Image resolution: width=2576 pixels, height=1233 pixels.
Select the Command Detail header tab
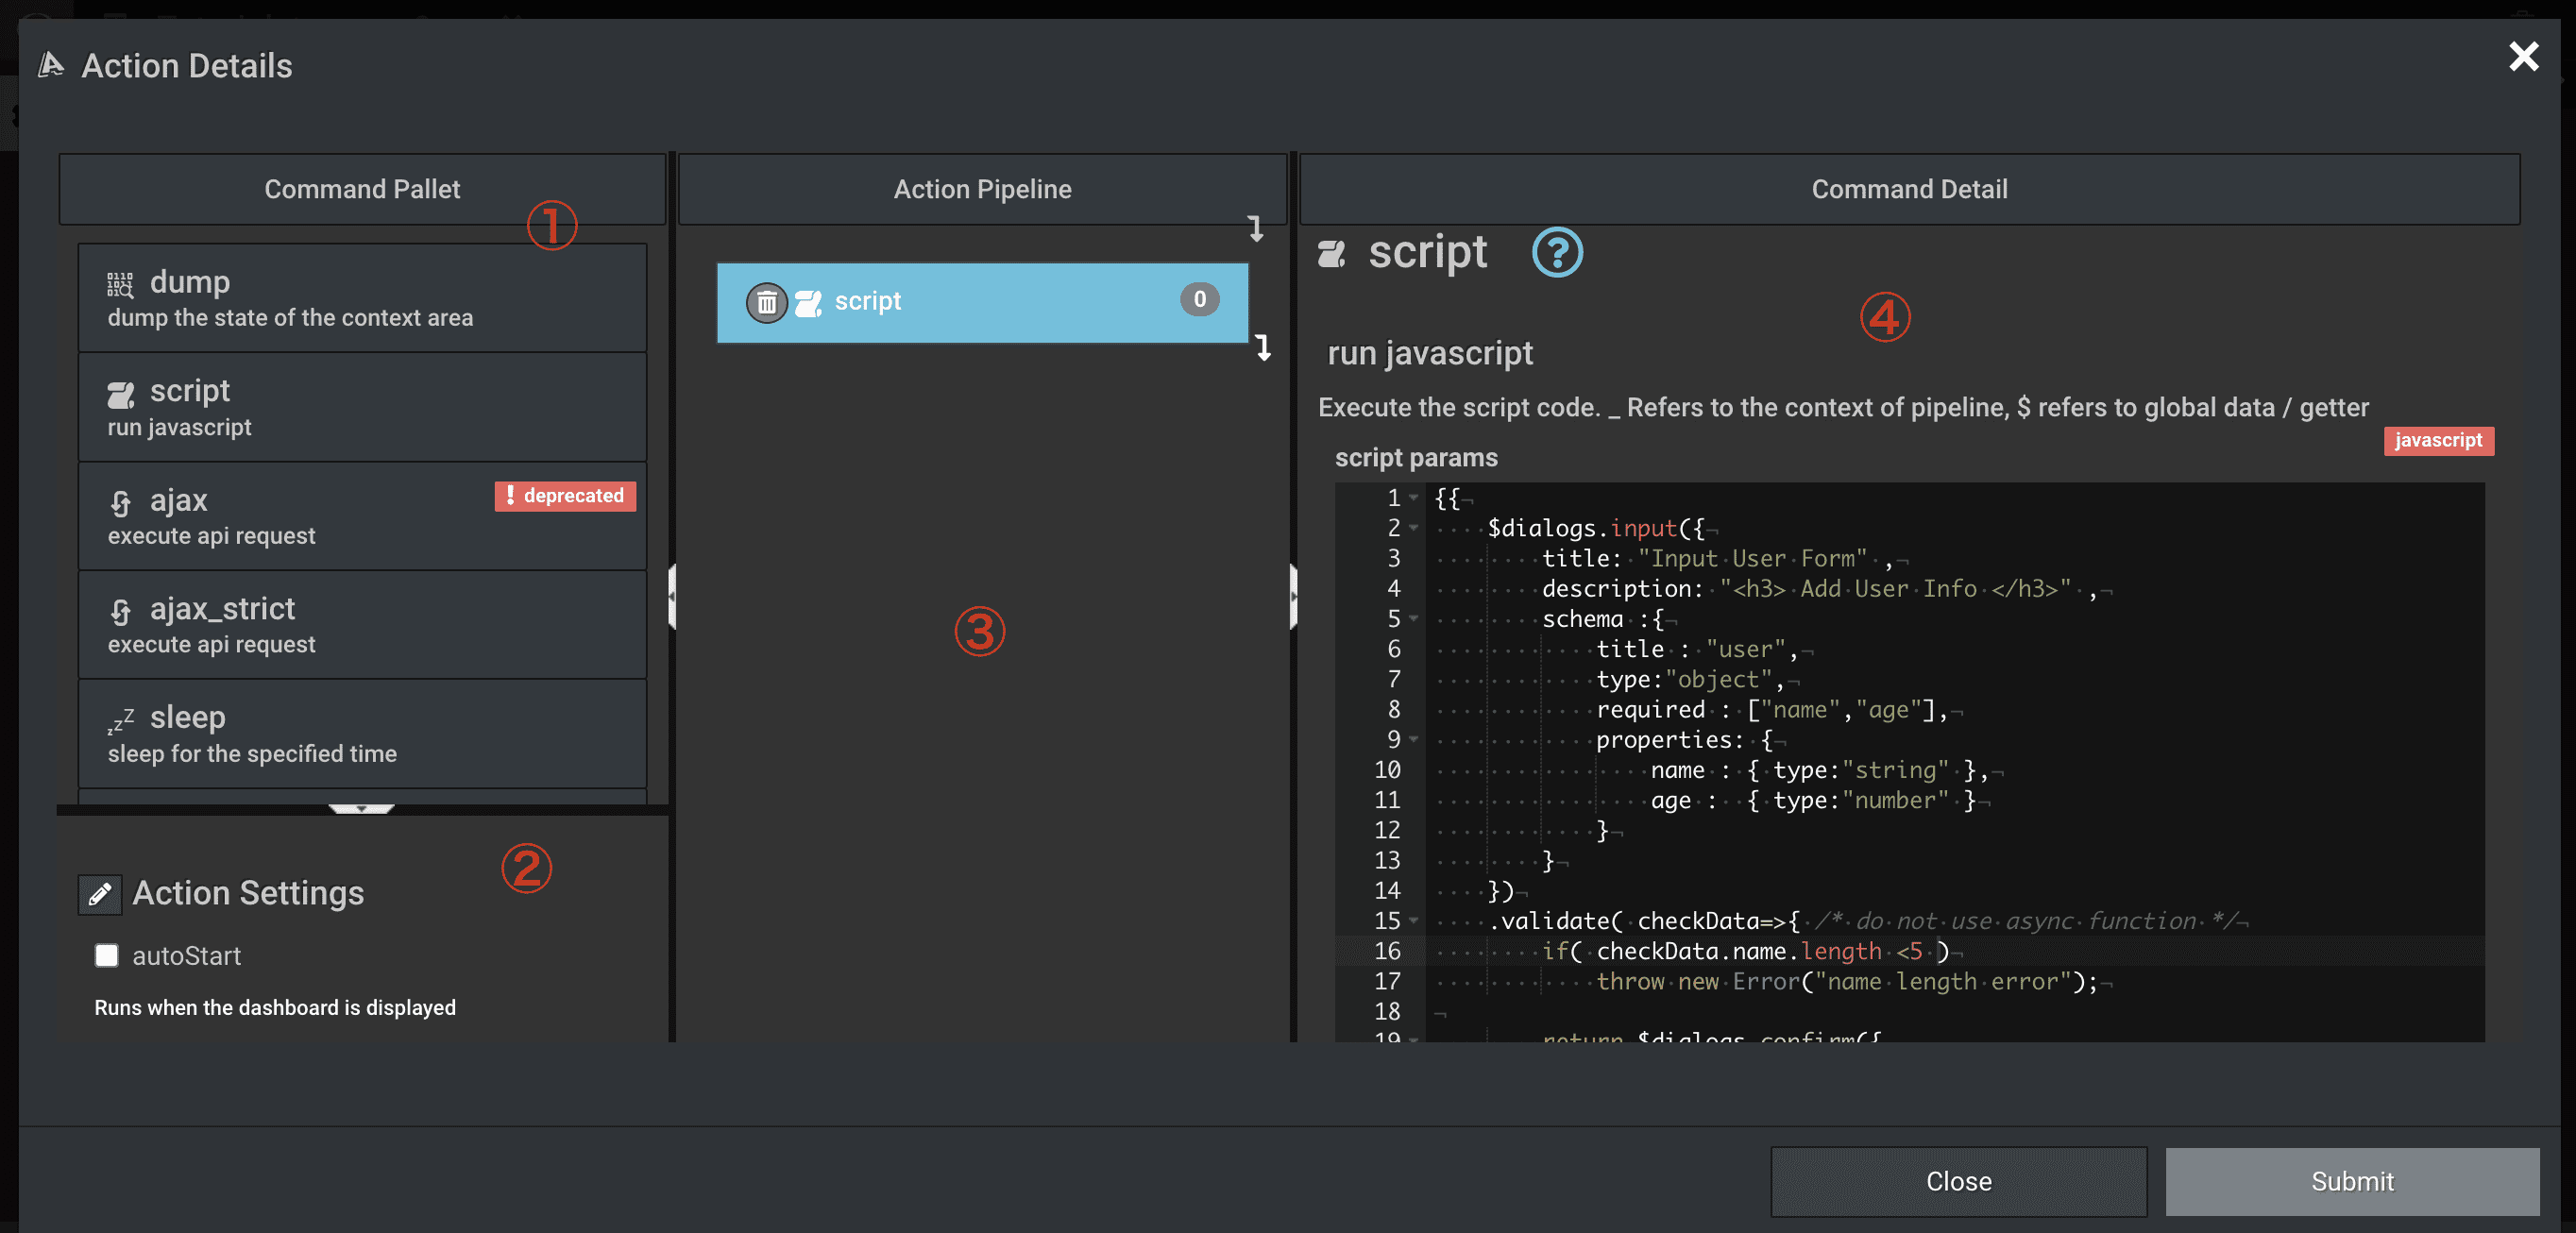coord(1909,189)
